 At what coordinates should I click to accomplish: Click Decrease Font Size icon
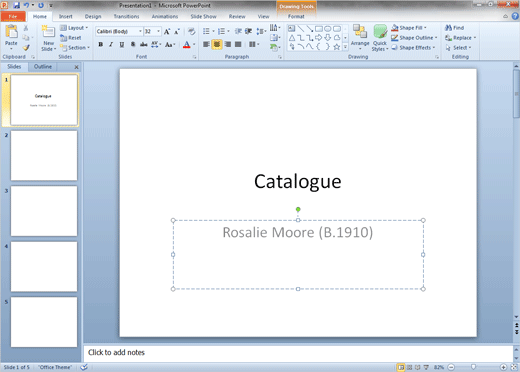[x=177, y=31]
